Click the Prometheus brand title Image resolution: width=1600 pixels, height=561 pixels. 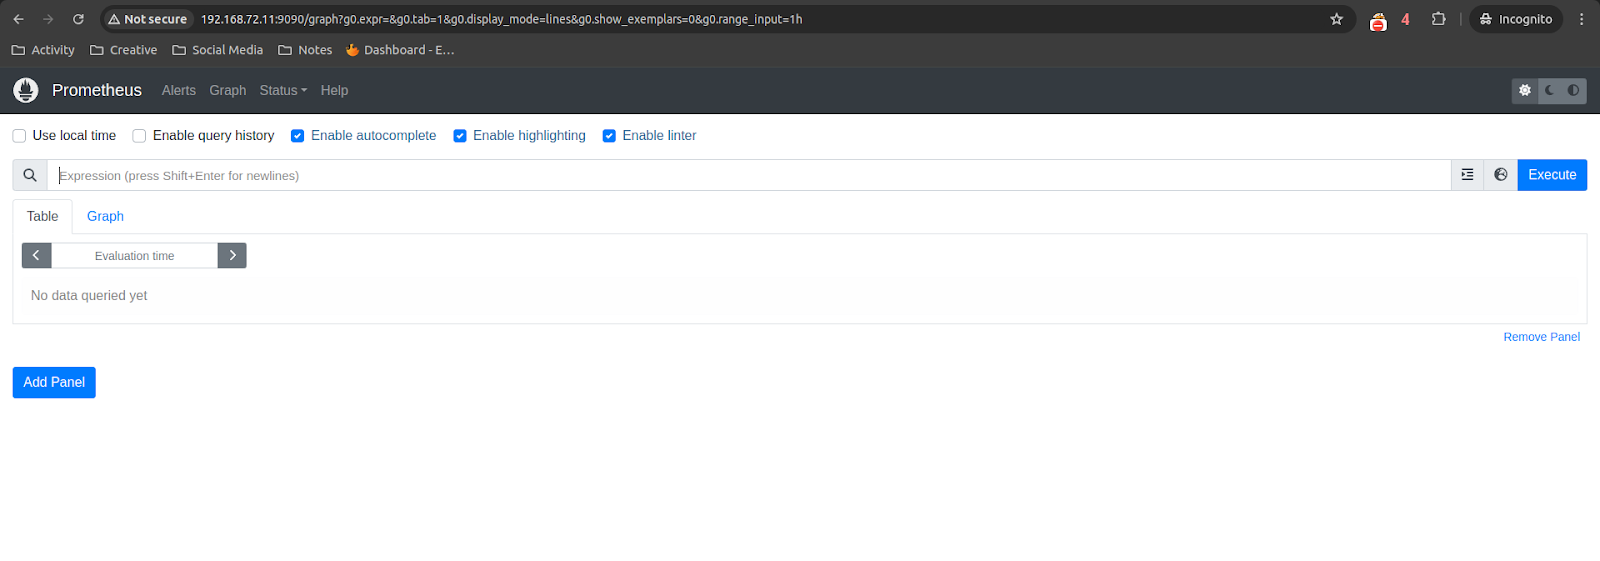click(x=97, y=90)
